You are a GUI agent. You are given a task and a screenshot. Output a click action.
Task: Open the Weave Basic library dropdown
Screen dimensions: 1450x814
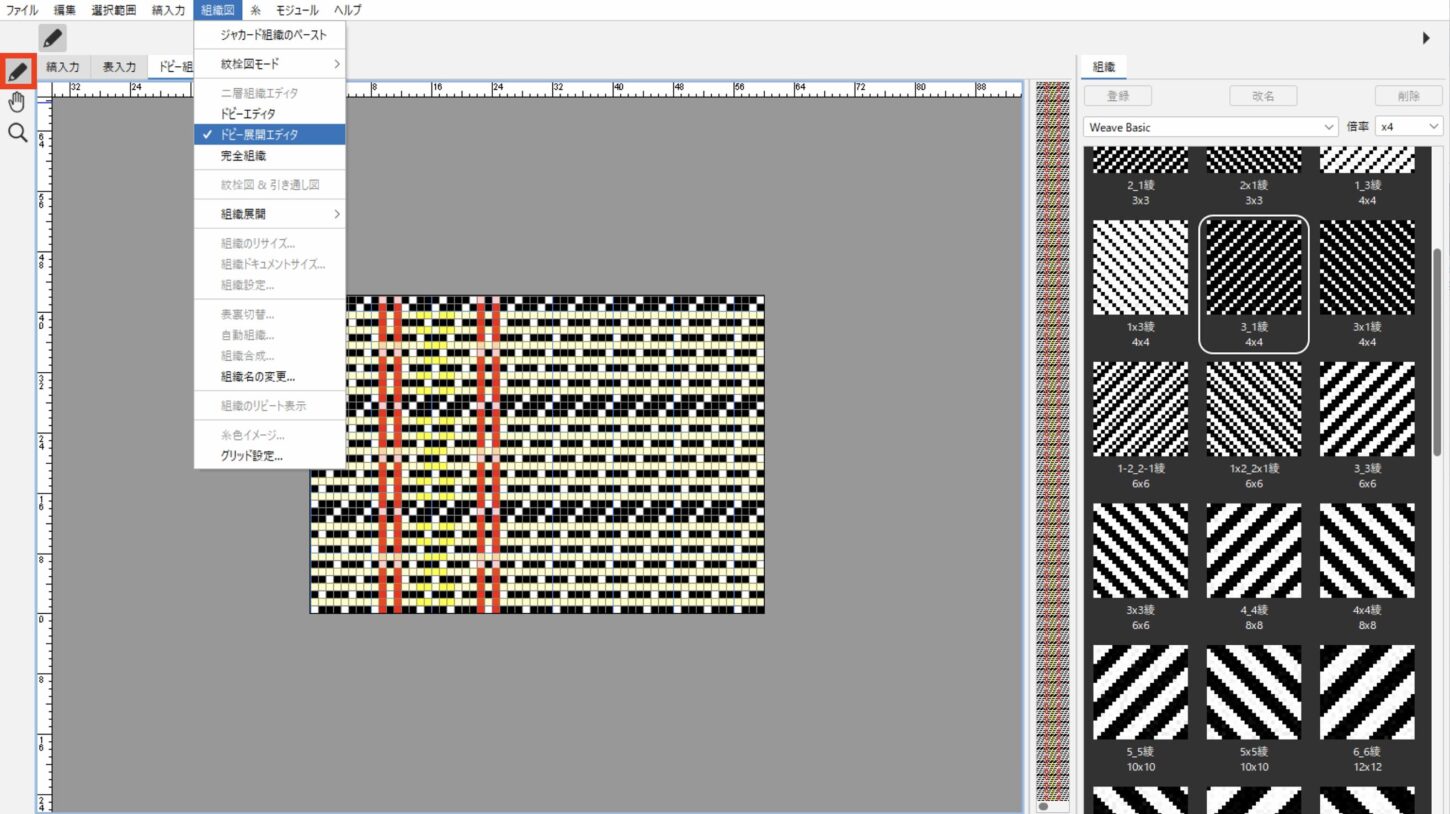pos(1211,127)
